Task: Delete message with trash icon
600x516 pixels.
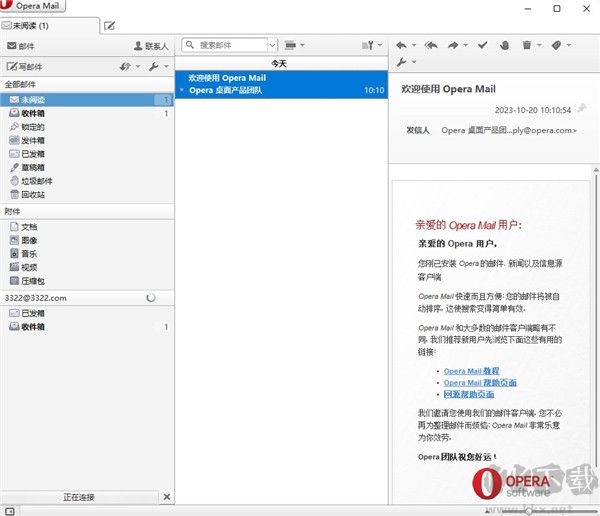Action: pyautogui.click(x=527, y=45)
